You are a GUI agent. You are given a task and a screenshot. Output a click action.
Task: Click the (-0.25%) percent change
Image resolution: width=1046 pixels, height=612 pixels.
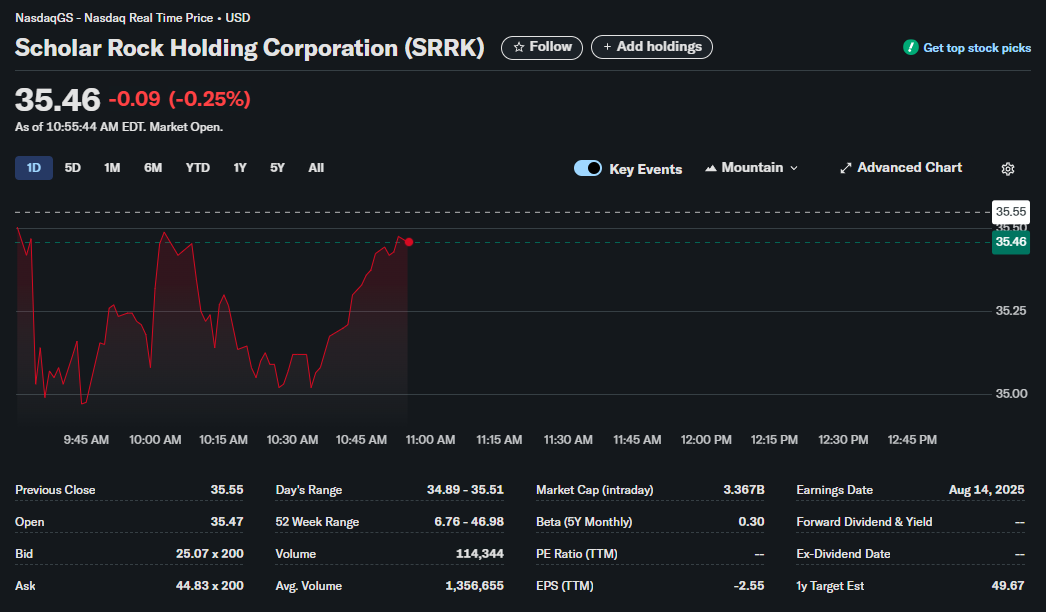click(209, 99)
